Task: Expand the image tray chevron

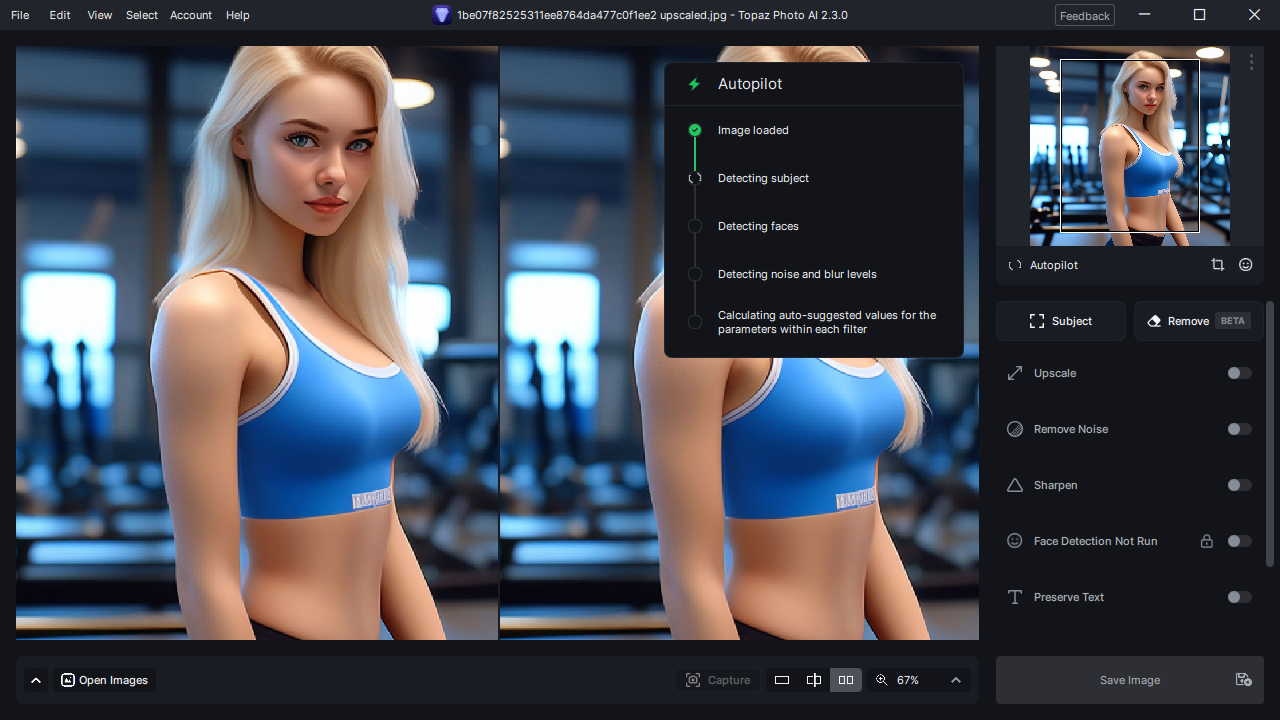Action: (x=36, y=680)
